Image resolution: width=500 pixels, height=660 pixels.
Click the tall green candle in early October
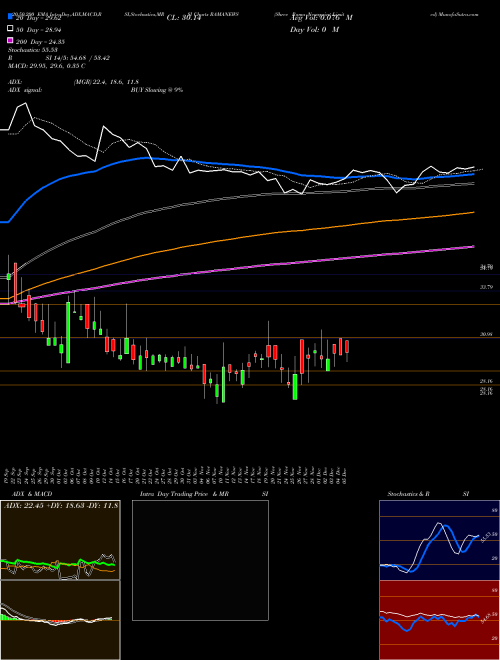point(68,332)
